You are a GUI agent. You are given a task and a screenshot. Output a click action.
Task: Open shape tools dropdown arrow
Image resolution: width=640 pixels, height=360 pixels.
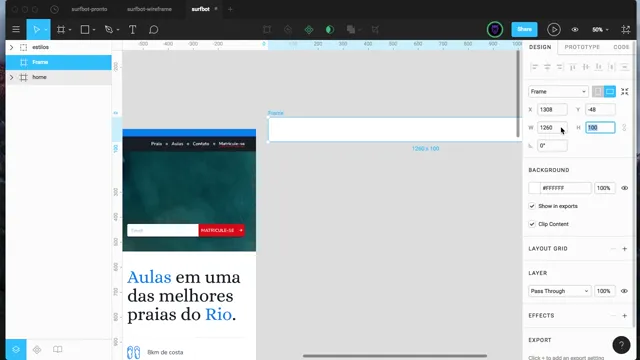[x=94, y=30]
